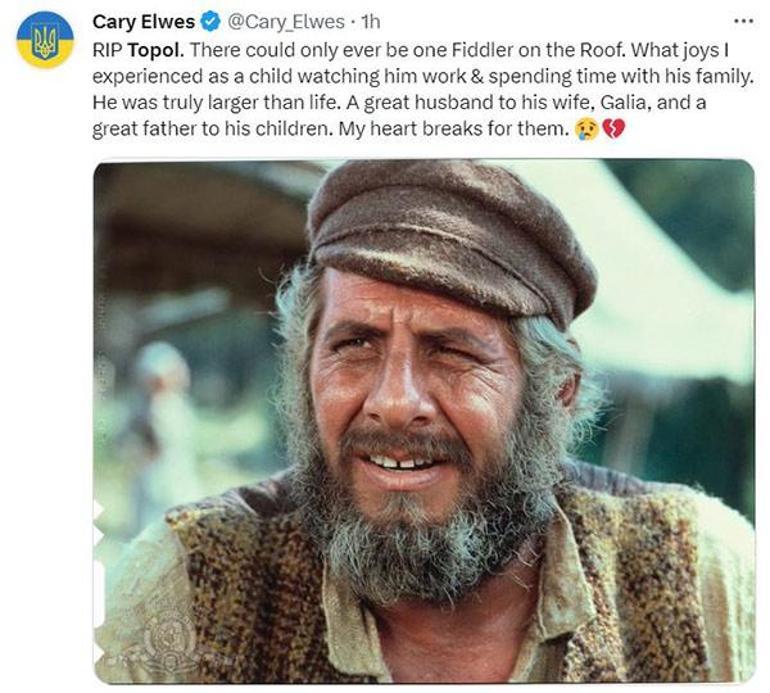The height and width of the screenshot is (693, 770).
Task: Click the Cary Elwes profile avatar
Action: click(45, 40)
